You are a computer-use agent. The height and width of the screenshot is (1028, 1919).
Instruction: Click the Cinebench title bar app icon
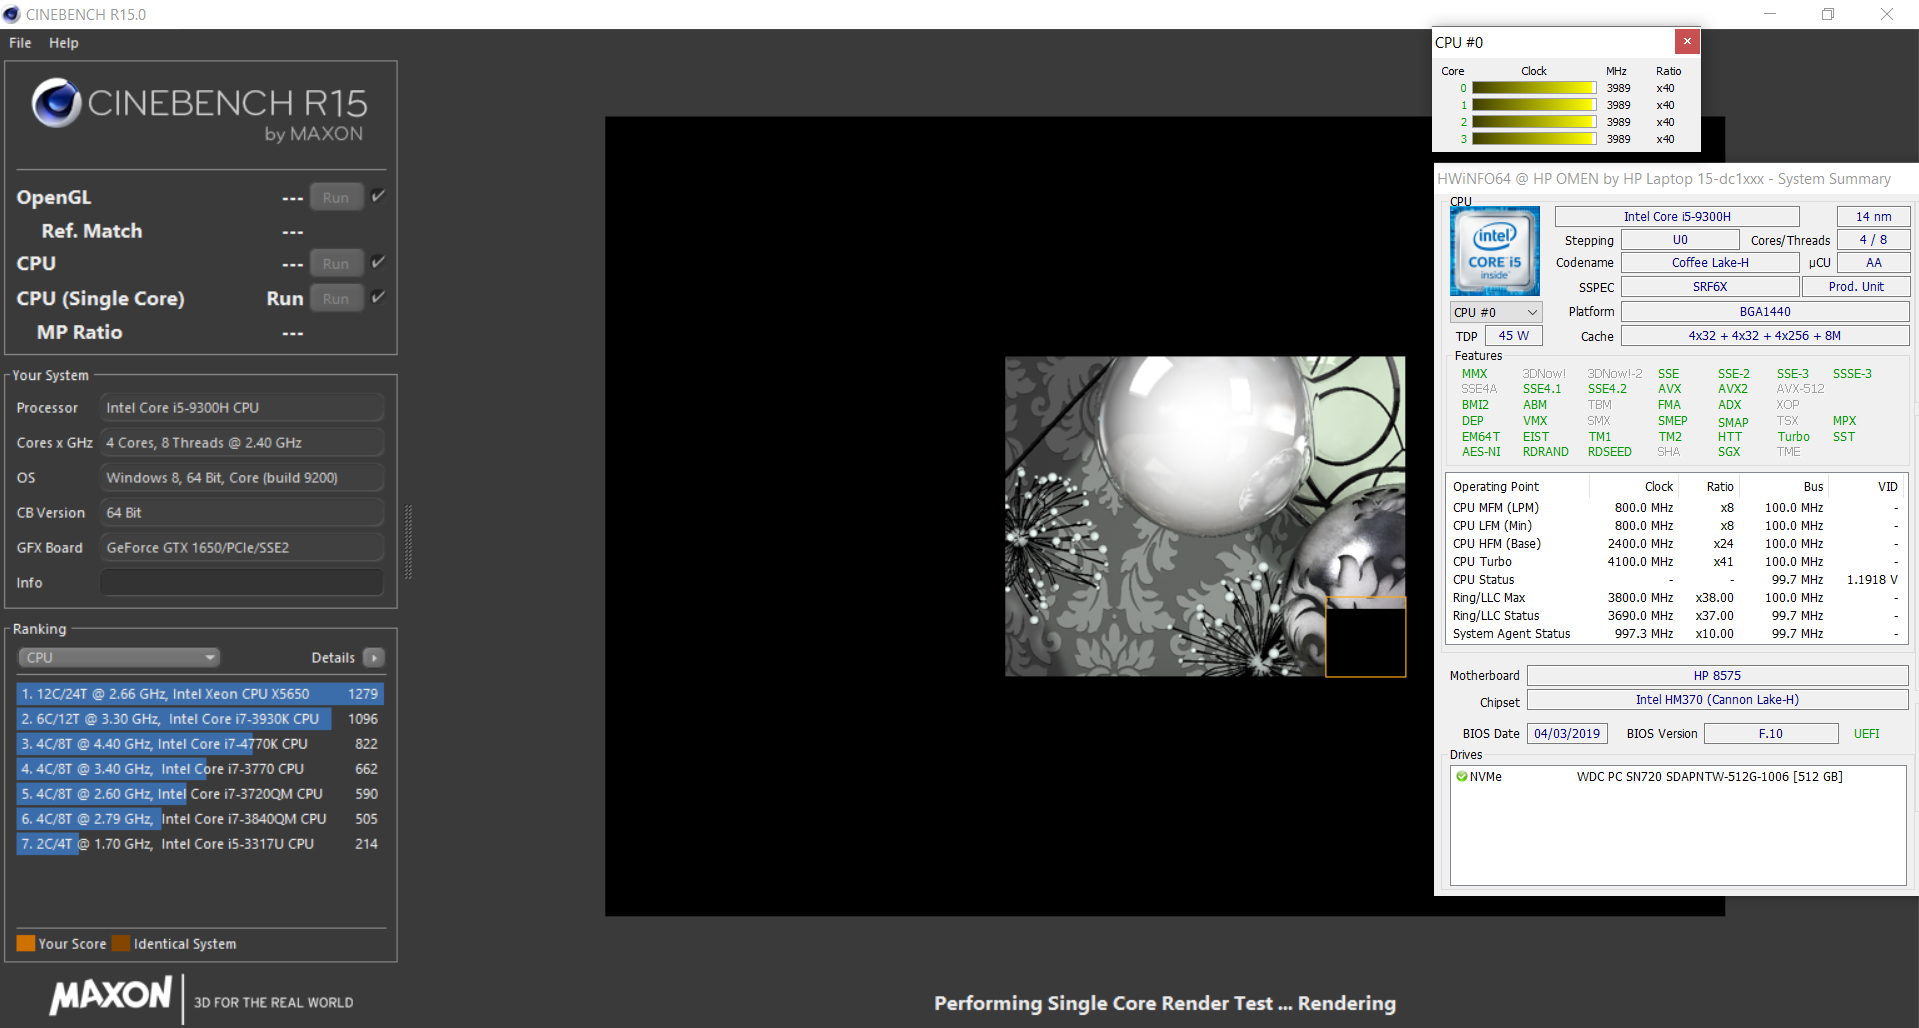click(x=12, y=14)
